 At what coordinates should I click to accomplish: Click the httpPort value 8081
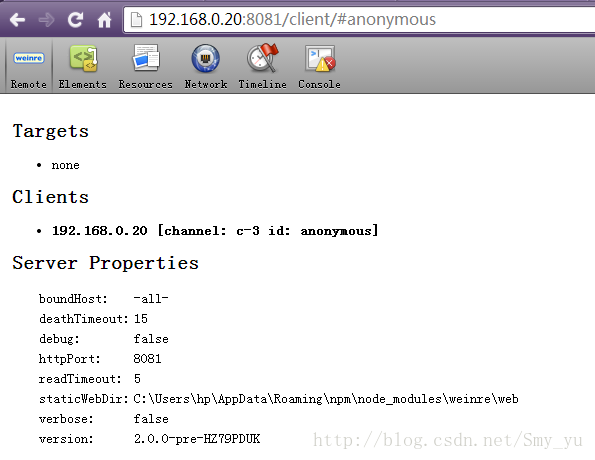coord(147,359)
